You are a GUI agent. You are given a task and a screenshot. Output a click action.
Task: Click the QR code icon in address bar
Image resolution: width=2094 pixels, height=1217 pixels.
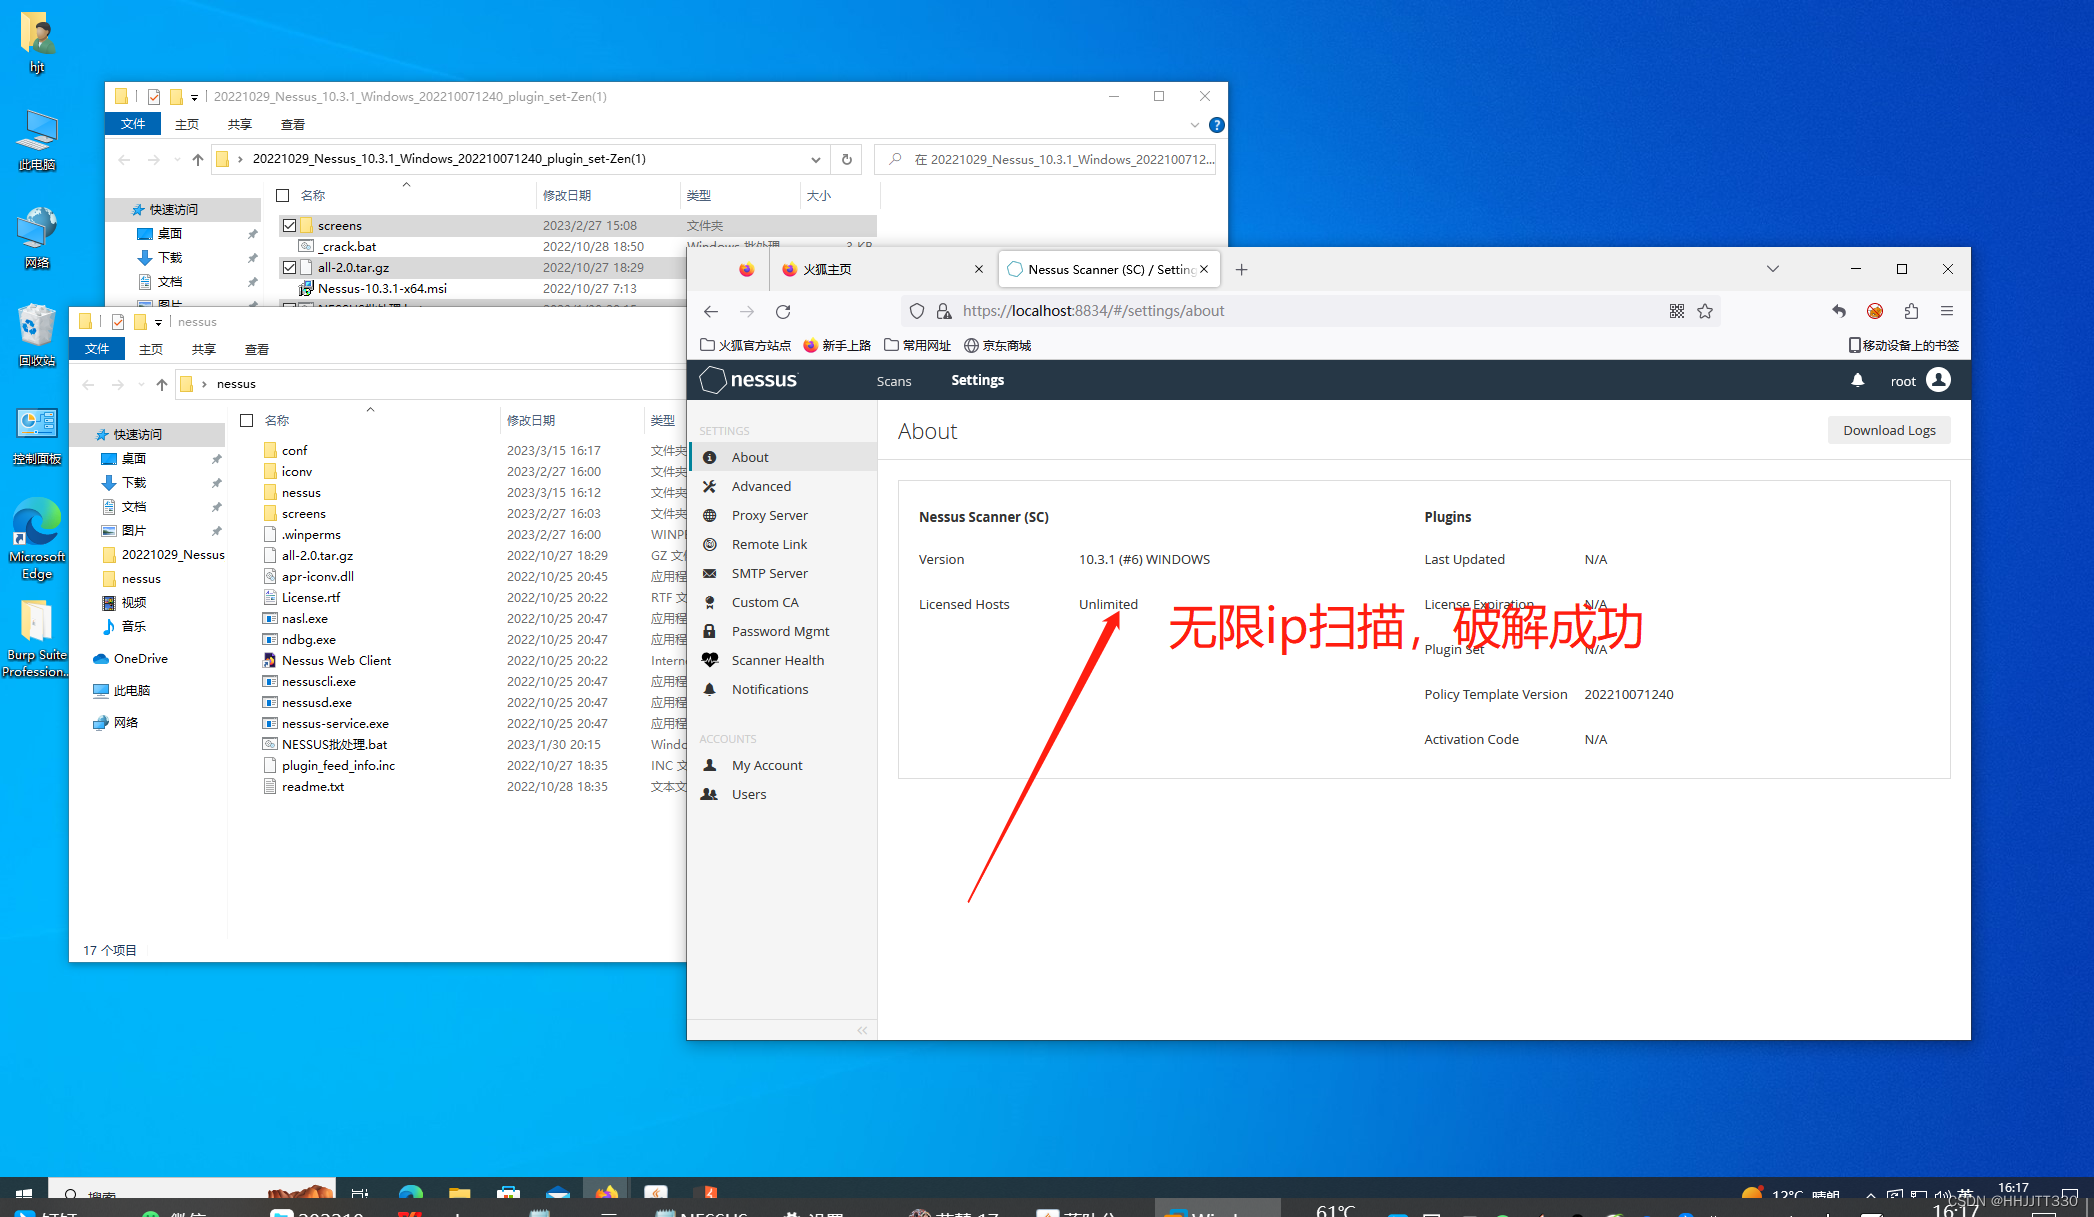[x=1677, y=311]
